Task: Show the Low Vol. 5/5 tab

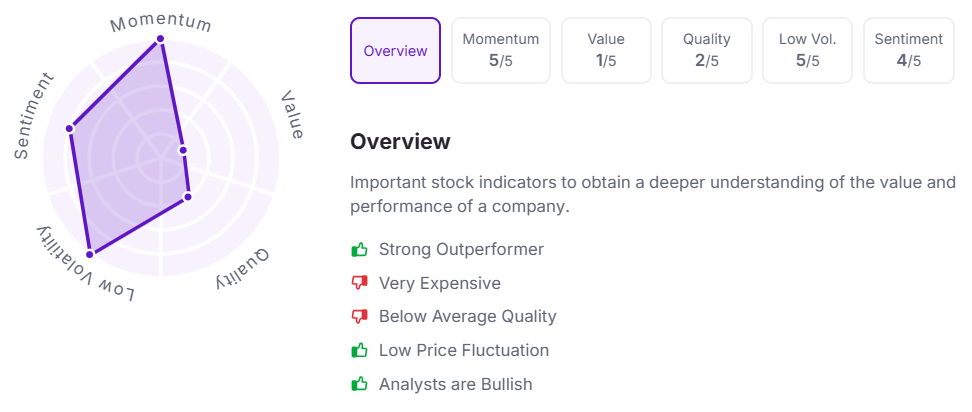Action: (807, 51)
